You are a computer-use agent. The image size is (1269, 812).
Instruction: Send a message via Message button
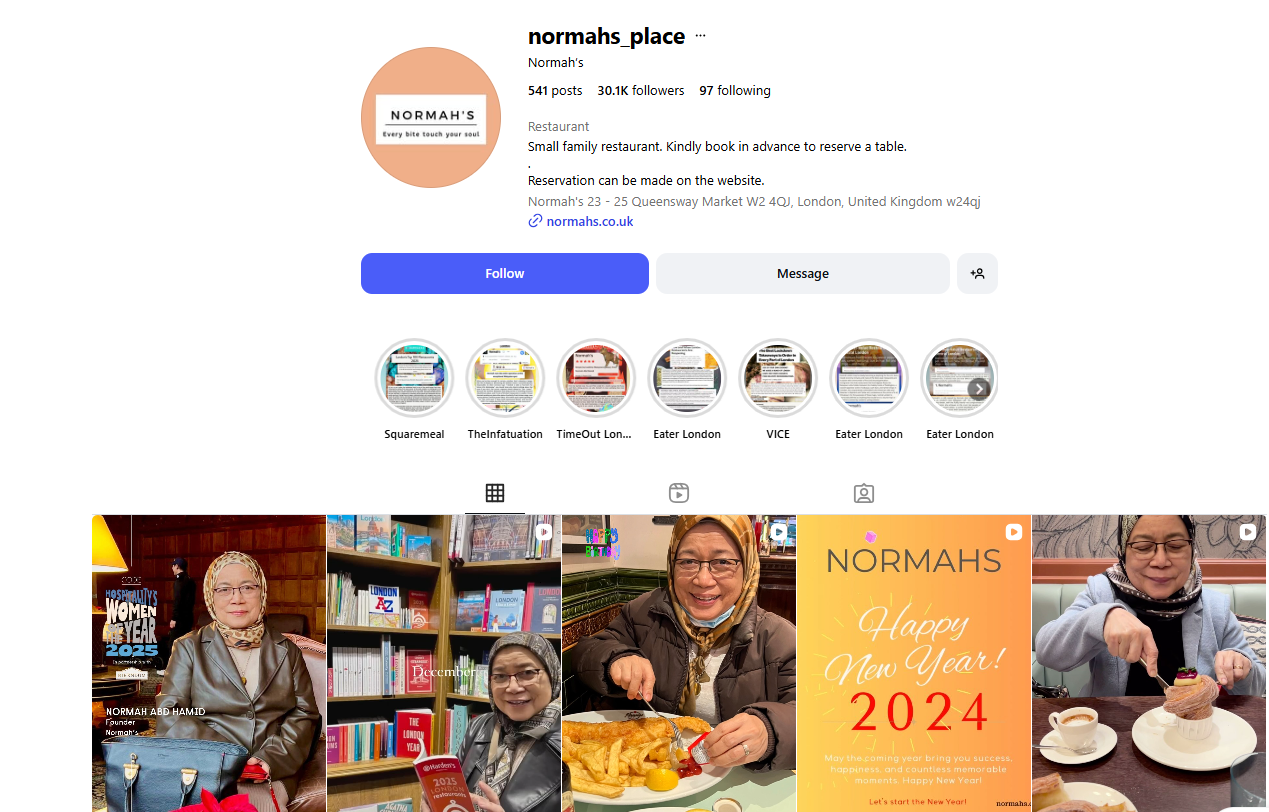coord(803,273)
